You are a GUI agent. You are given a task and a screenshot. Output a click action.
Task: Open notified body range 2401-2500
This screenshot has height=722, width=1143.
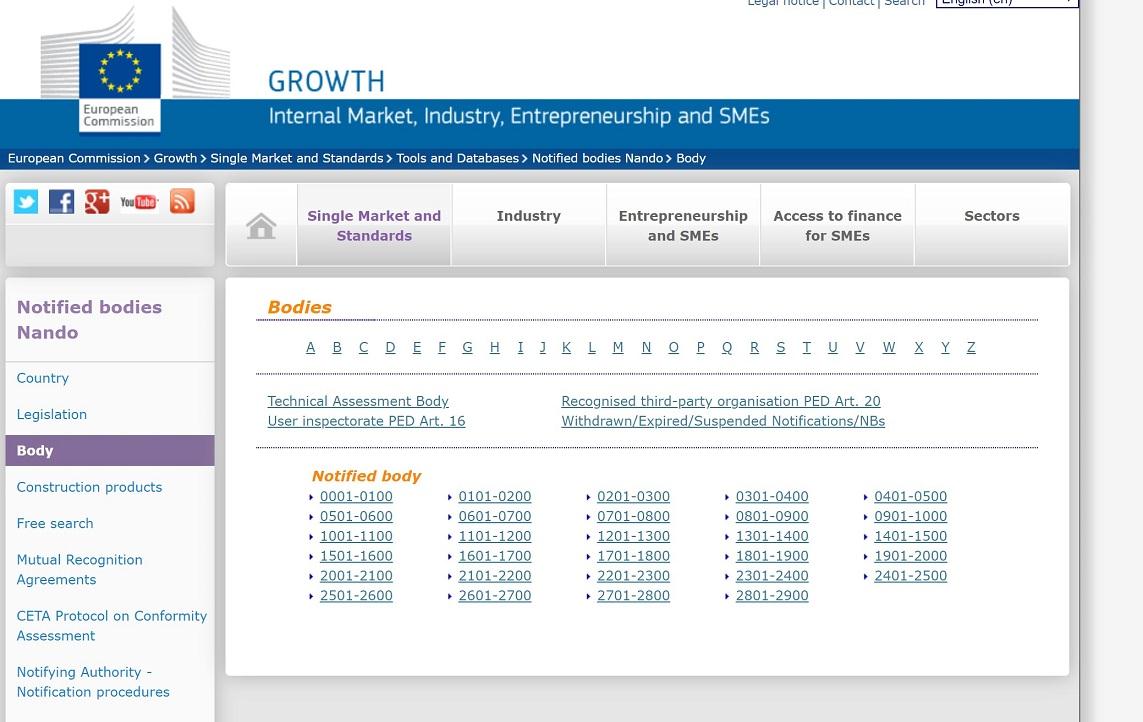coord(910,575)
